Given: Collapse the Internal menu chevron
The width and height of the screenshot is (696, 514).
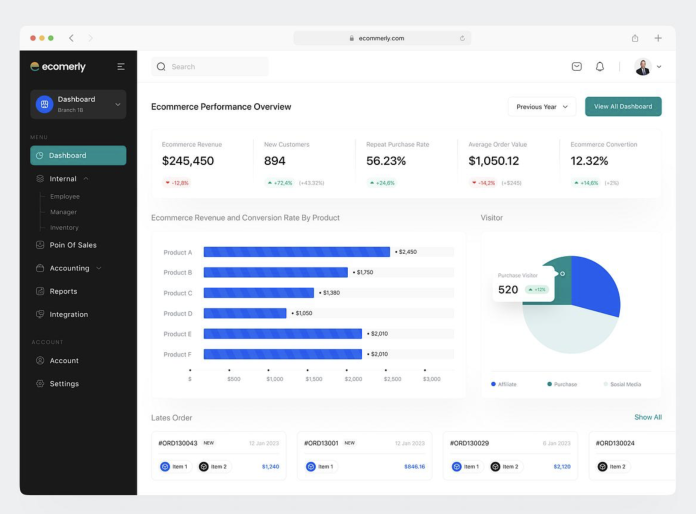Looking at the screenshot, I should (86, 178).
